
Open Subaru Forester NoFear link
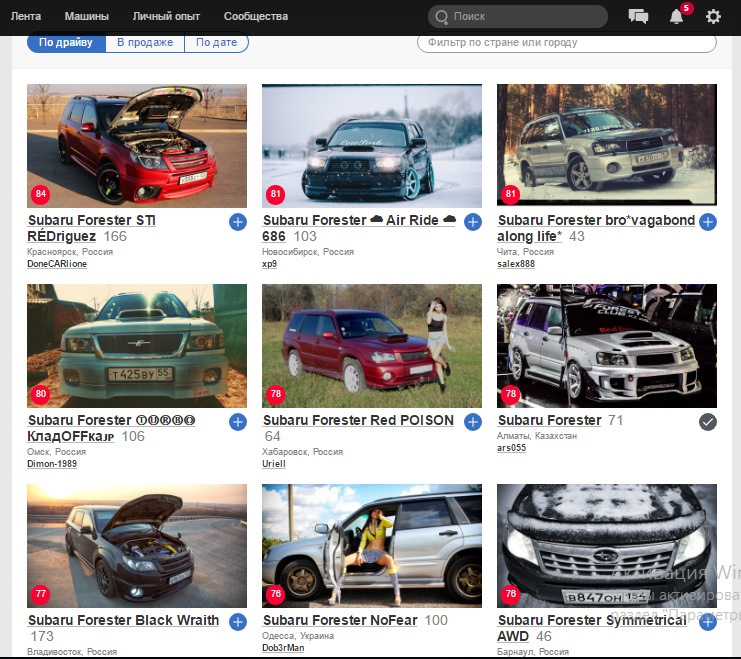340,620
